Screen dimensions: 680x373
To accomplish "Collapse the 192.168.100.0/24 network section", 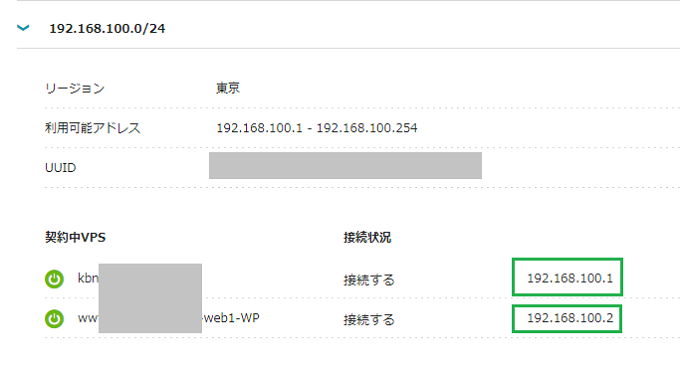I will 23,28.
